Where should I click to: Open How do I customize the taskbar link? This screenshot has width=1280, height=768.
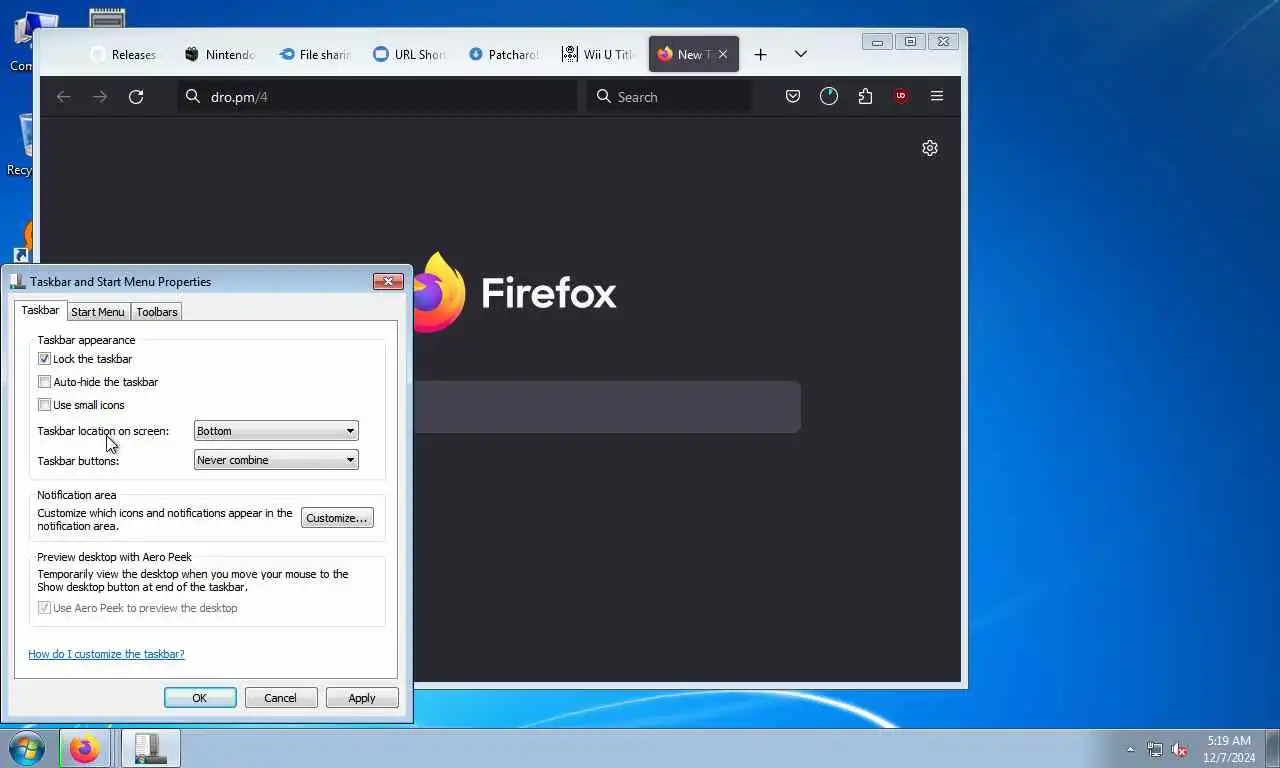106,654
